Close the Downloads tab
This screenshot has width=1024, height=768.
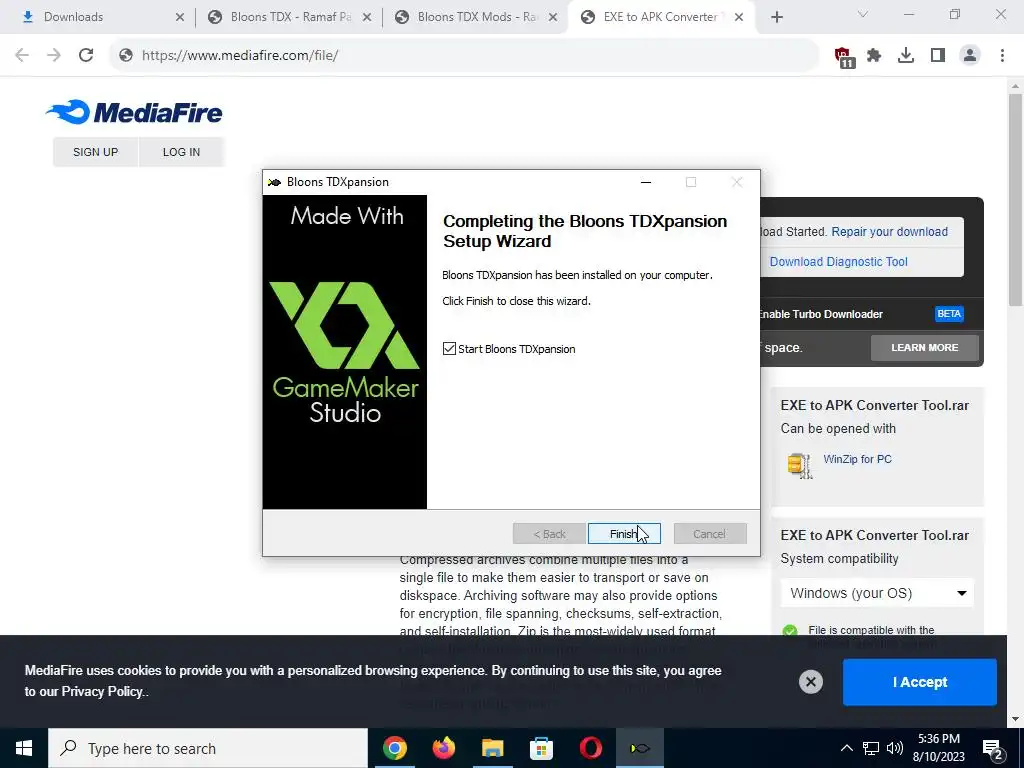[180, 17]
